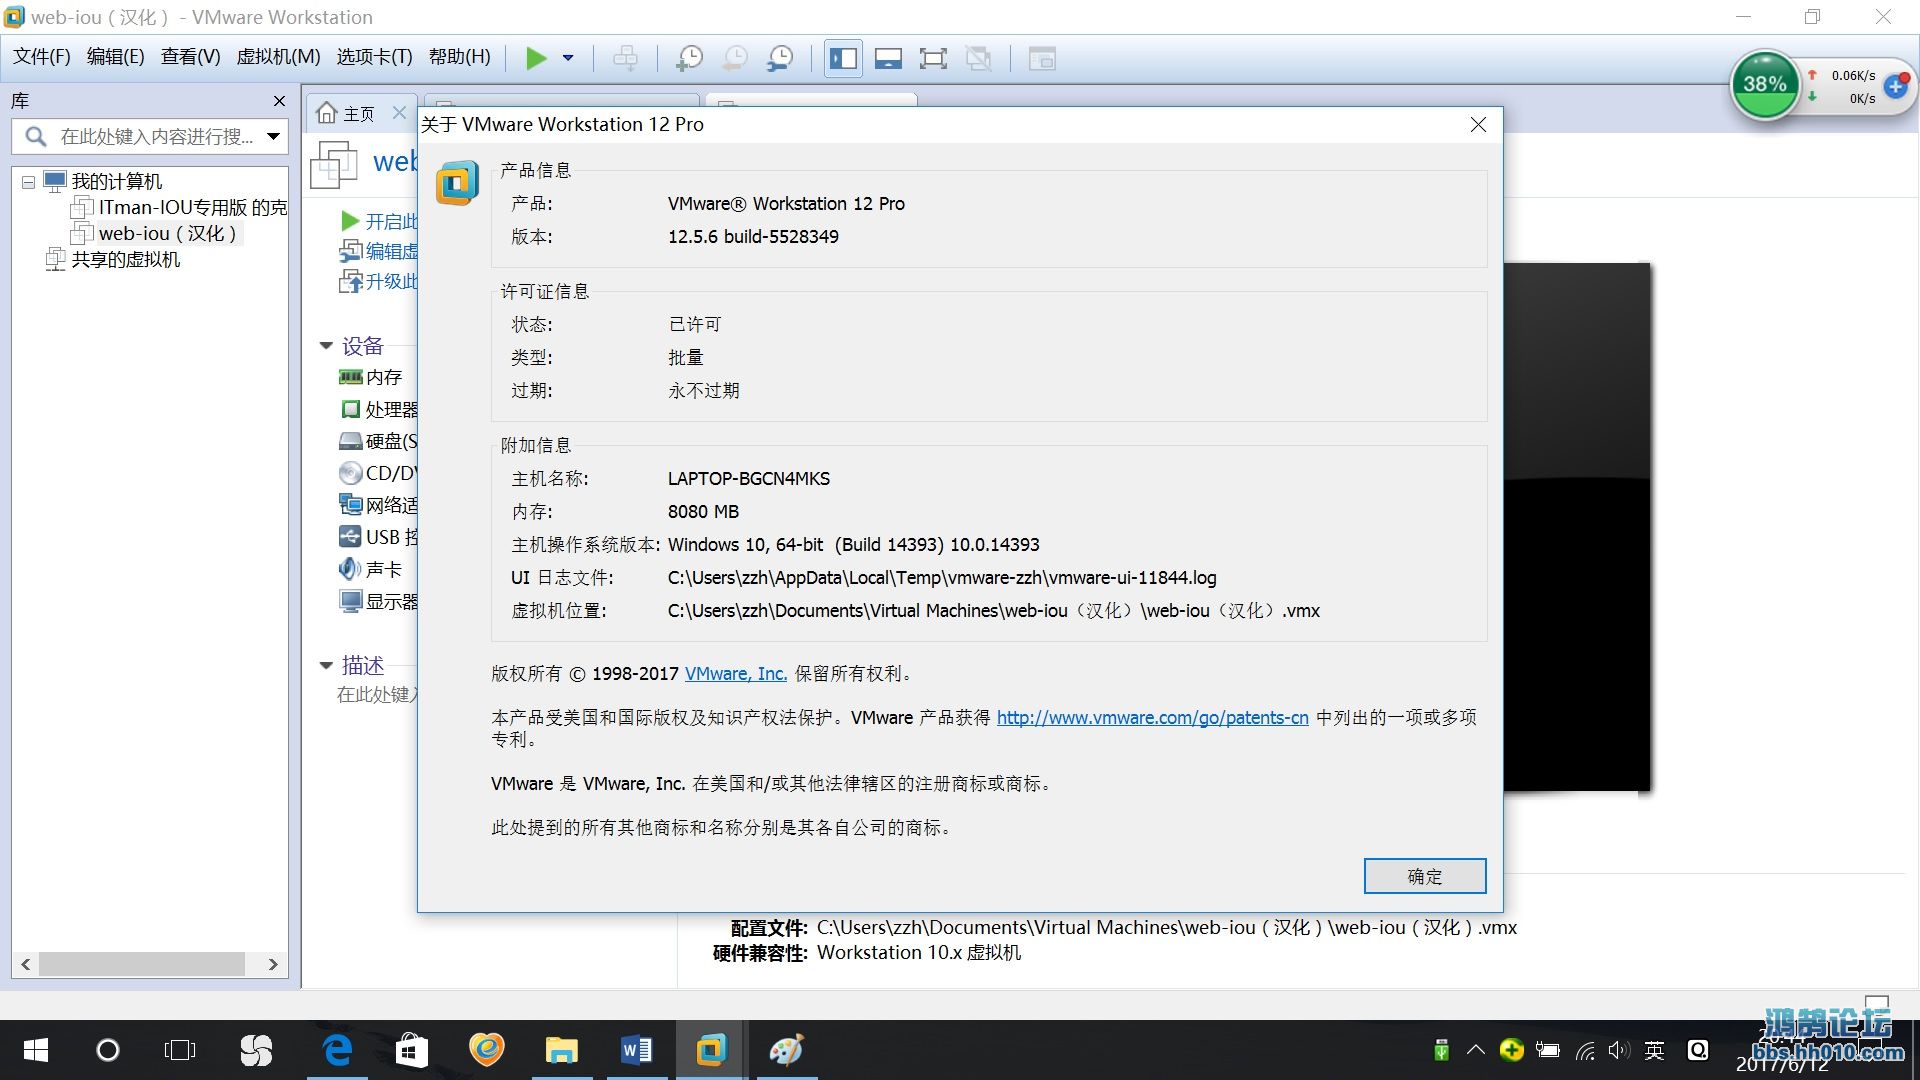
Task: Open the Paint app on taskbar
Action: tap(786, 1050)
